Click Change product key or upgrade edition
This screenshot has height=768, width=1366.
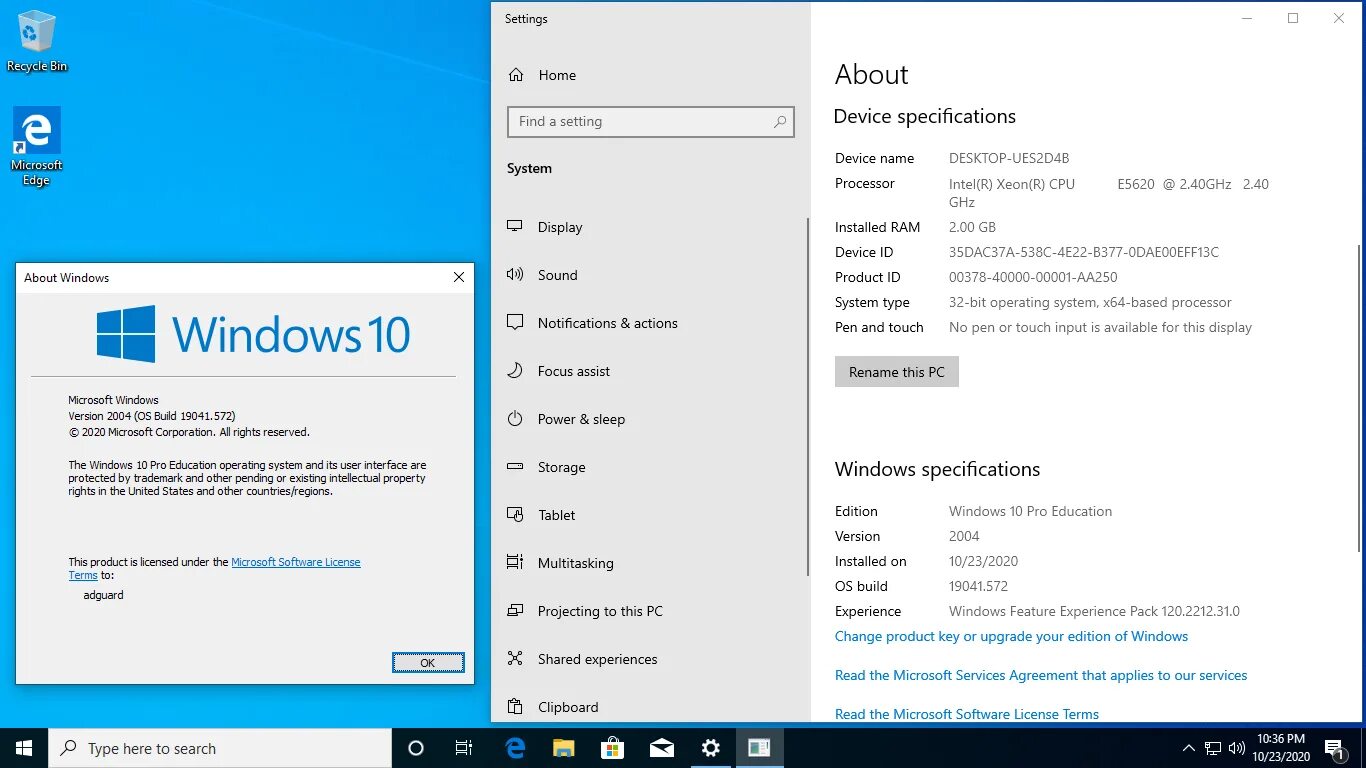(x=1011, y=636)
